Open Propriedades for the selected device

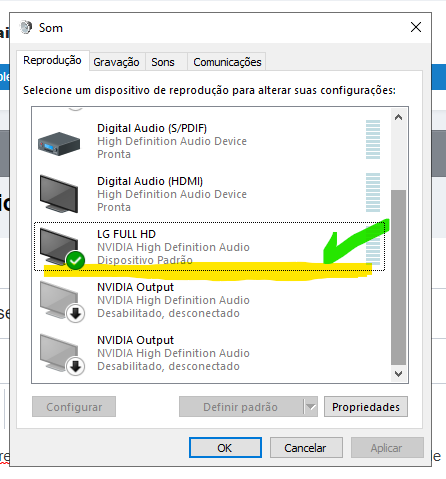pyautogui.click(x=366, y=407)
